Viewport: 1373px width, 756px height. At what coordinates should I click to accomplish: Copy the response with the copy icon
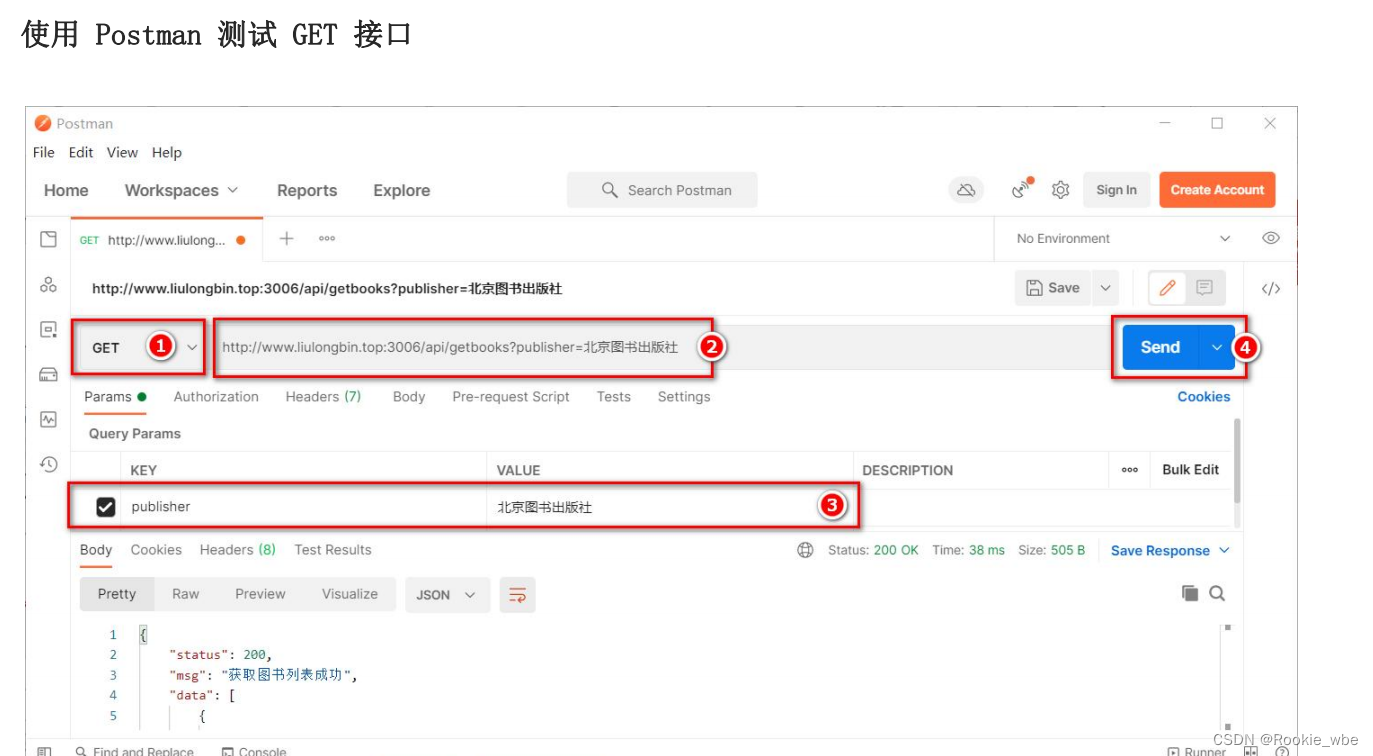1190,593
